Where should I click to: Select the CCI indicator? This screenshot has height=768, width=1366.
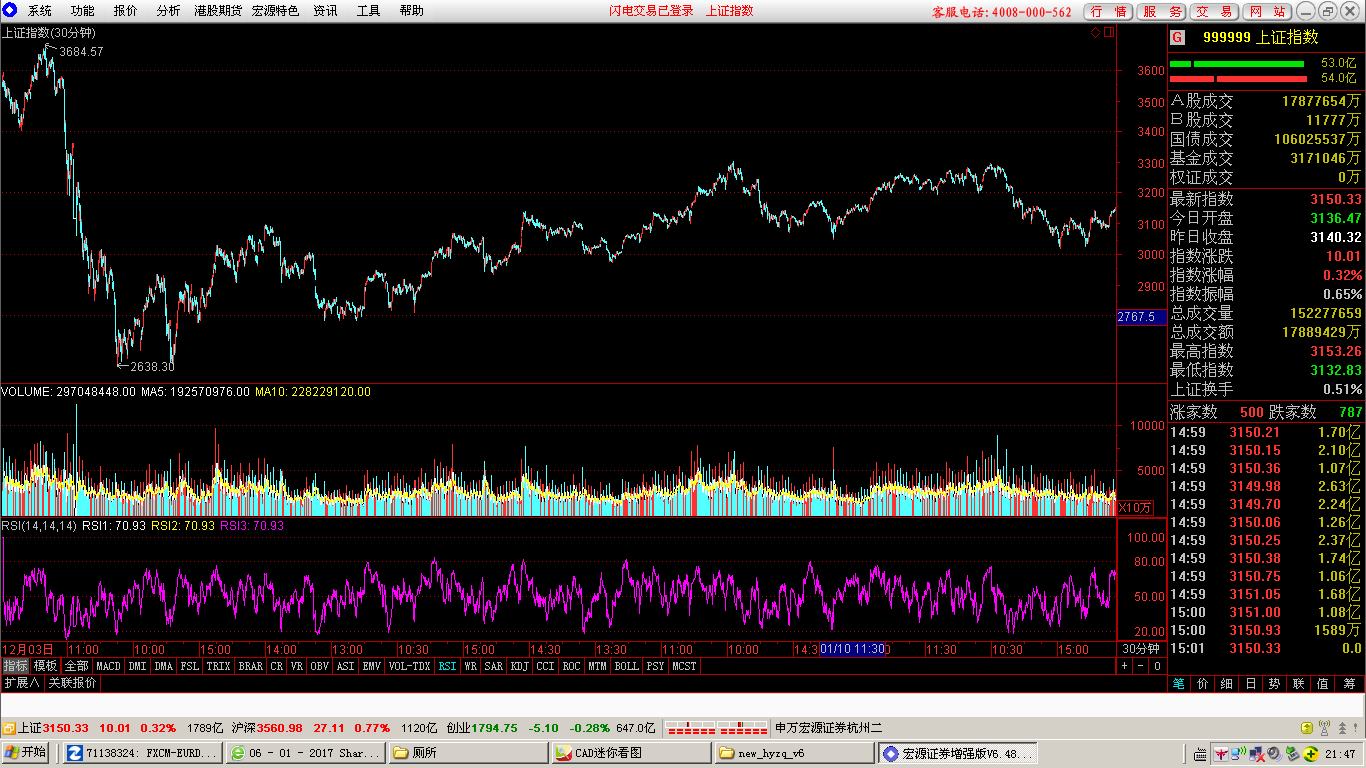pos(545,666)
